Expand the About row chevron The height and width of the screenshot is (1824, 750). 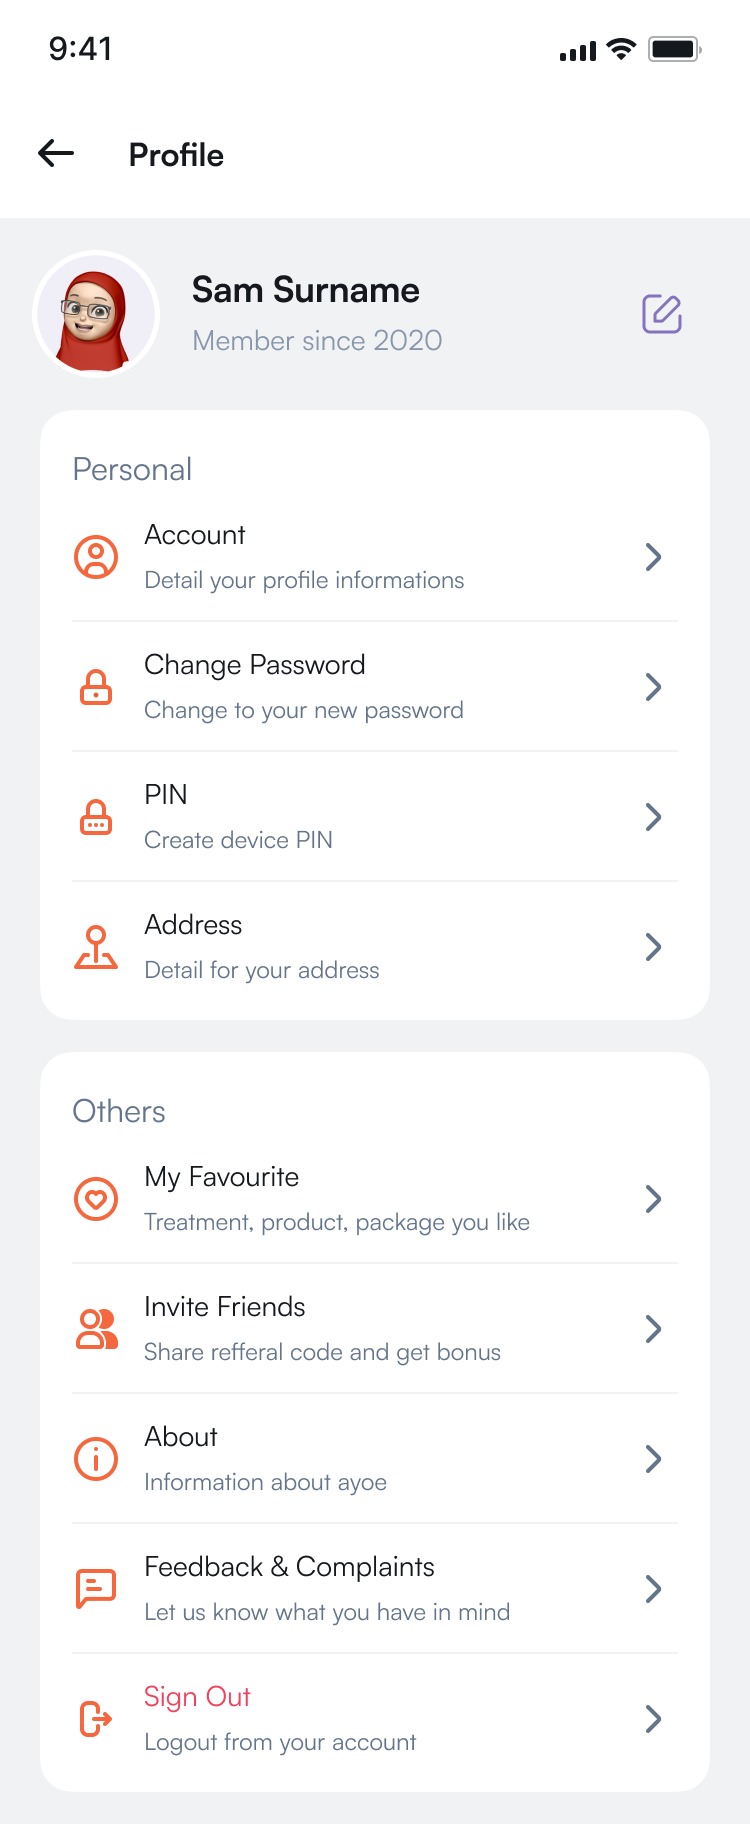(x=653, y=1459)
